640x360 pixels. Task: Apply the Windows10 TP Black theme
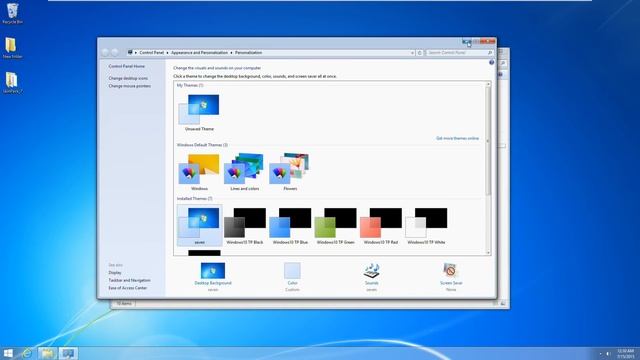245,223
